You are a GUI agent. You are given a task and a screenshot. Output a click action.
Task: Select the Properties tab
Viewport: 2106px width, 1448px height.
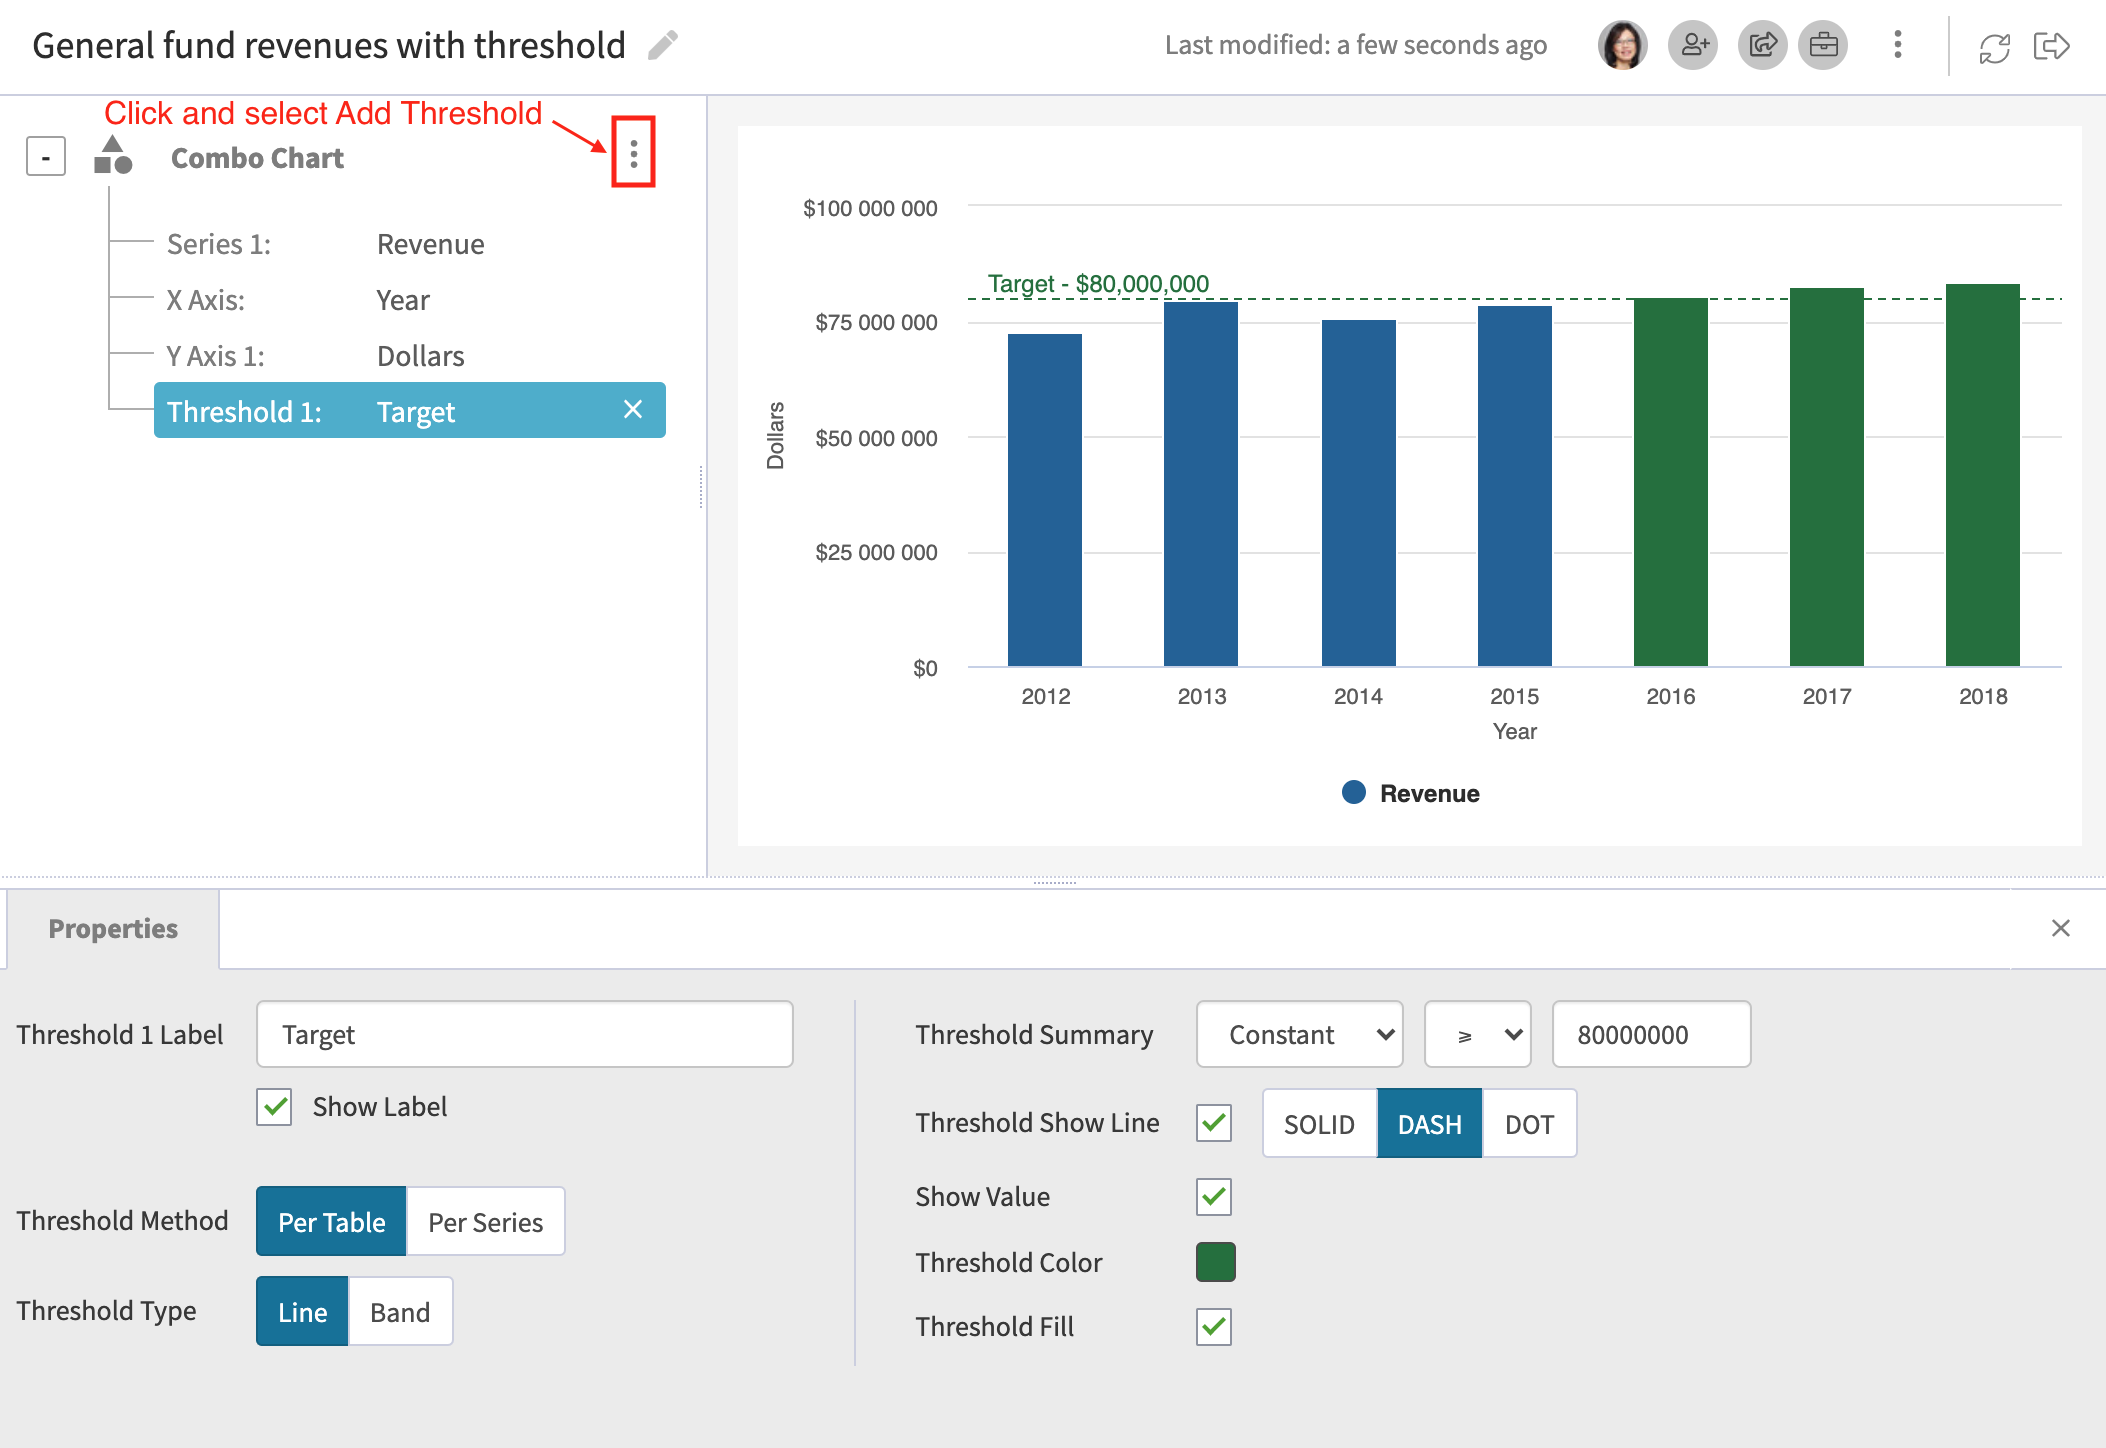[x=113, y=929]
